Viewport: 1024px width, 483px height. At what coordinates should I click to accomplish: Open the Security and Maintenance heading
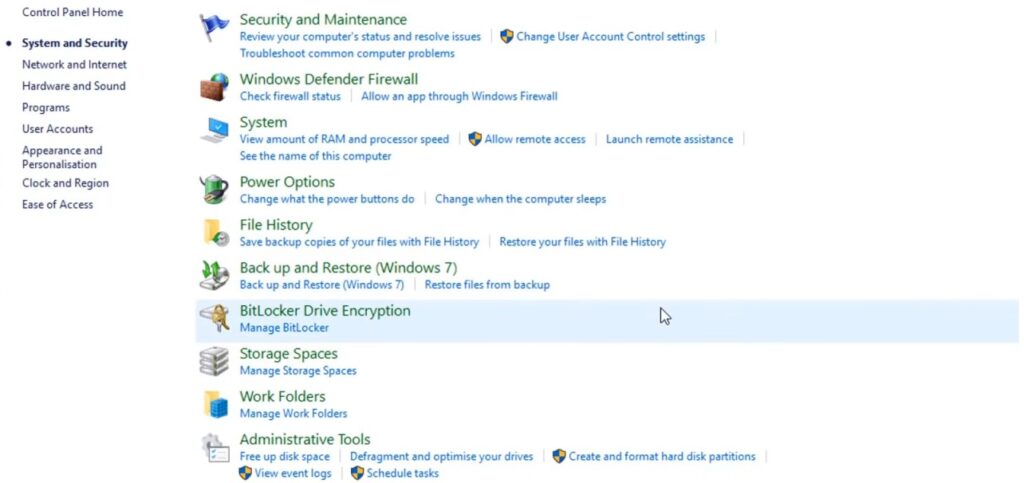323,20
